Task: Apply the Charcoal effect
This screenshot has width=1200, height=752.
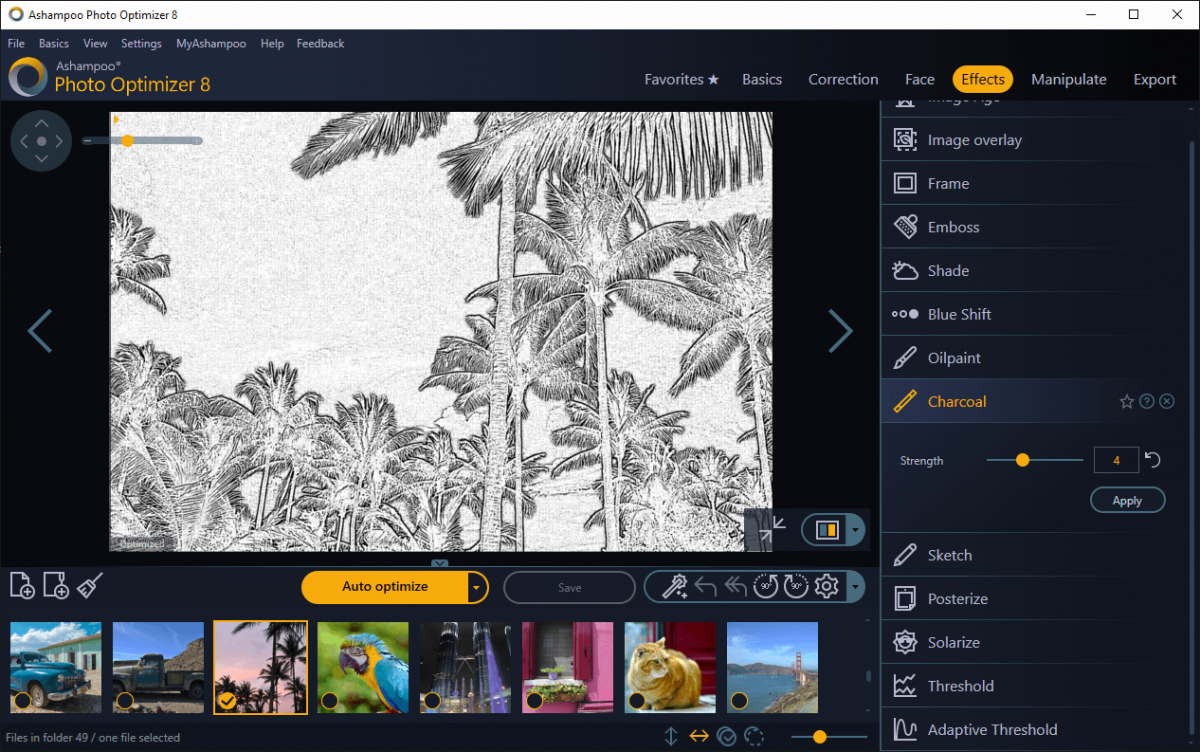Action: tap(1127, 500)
